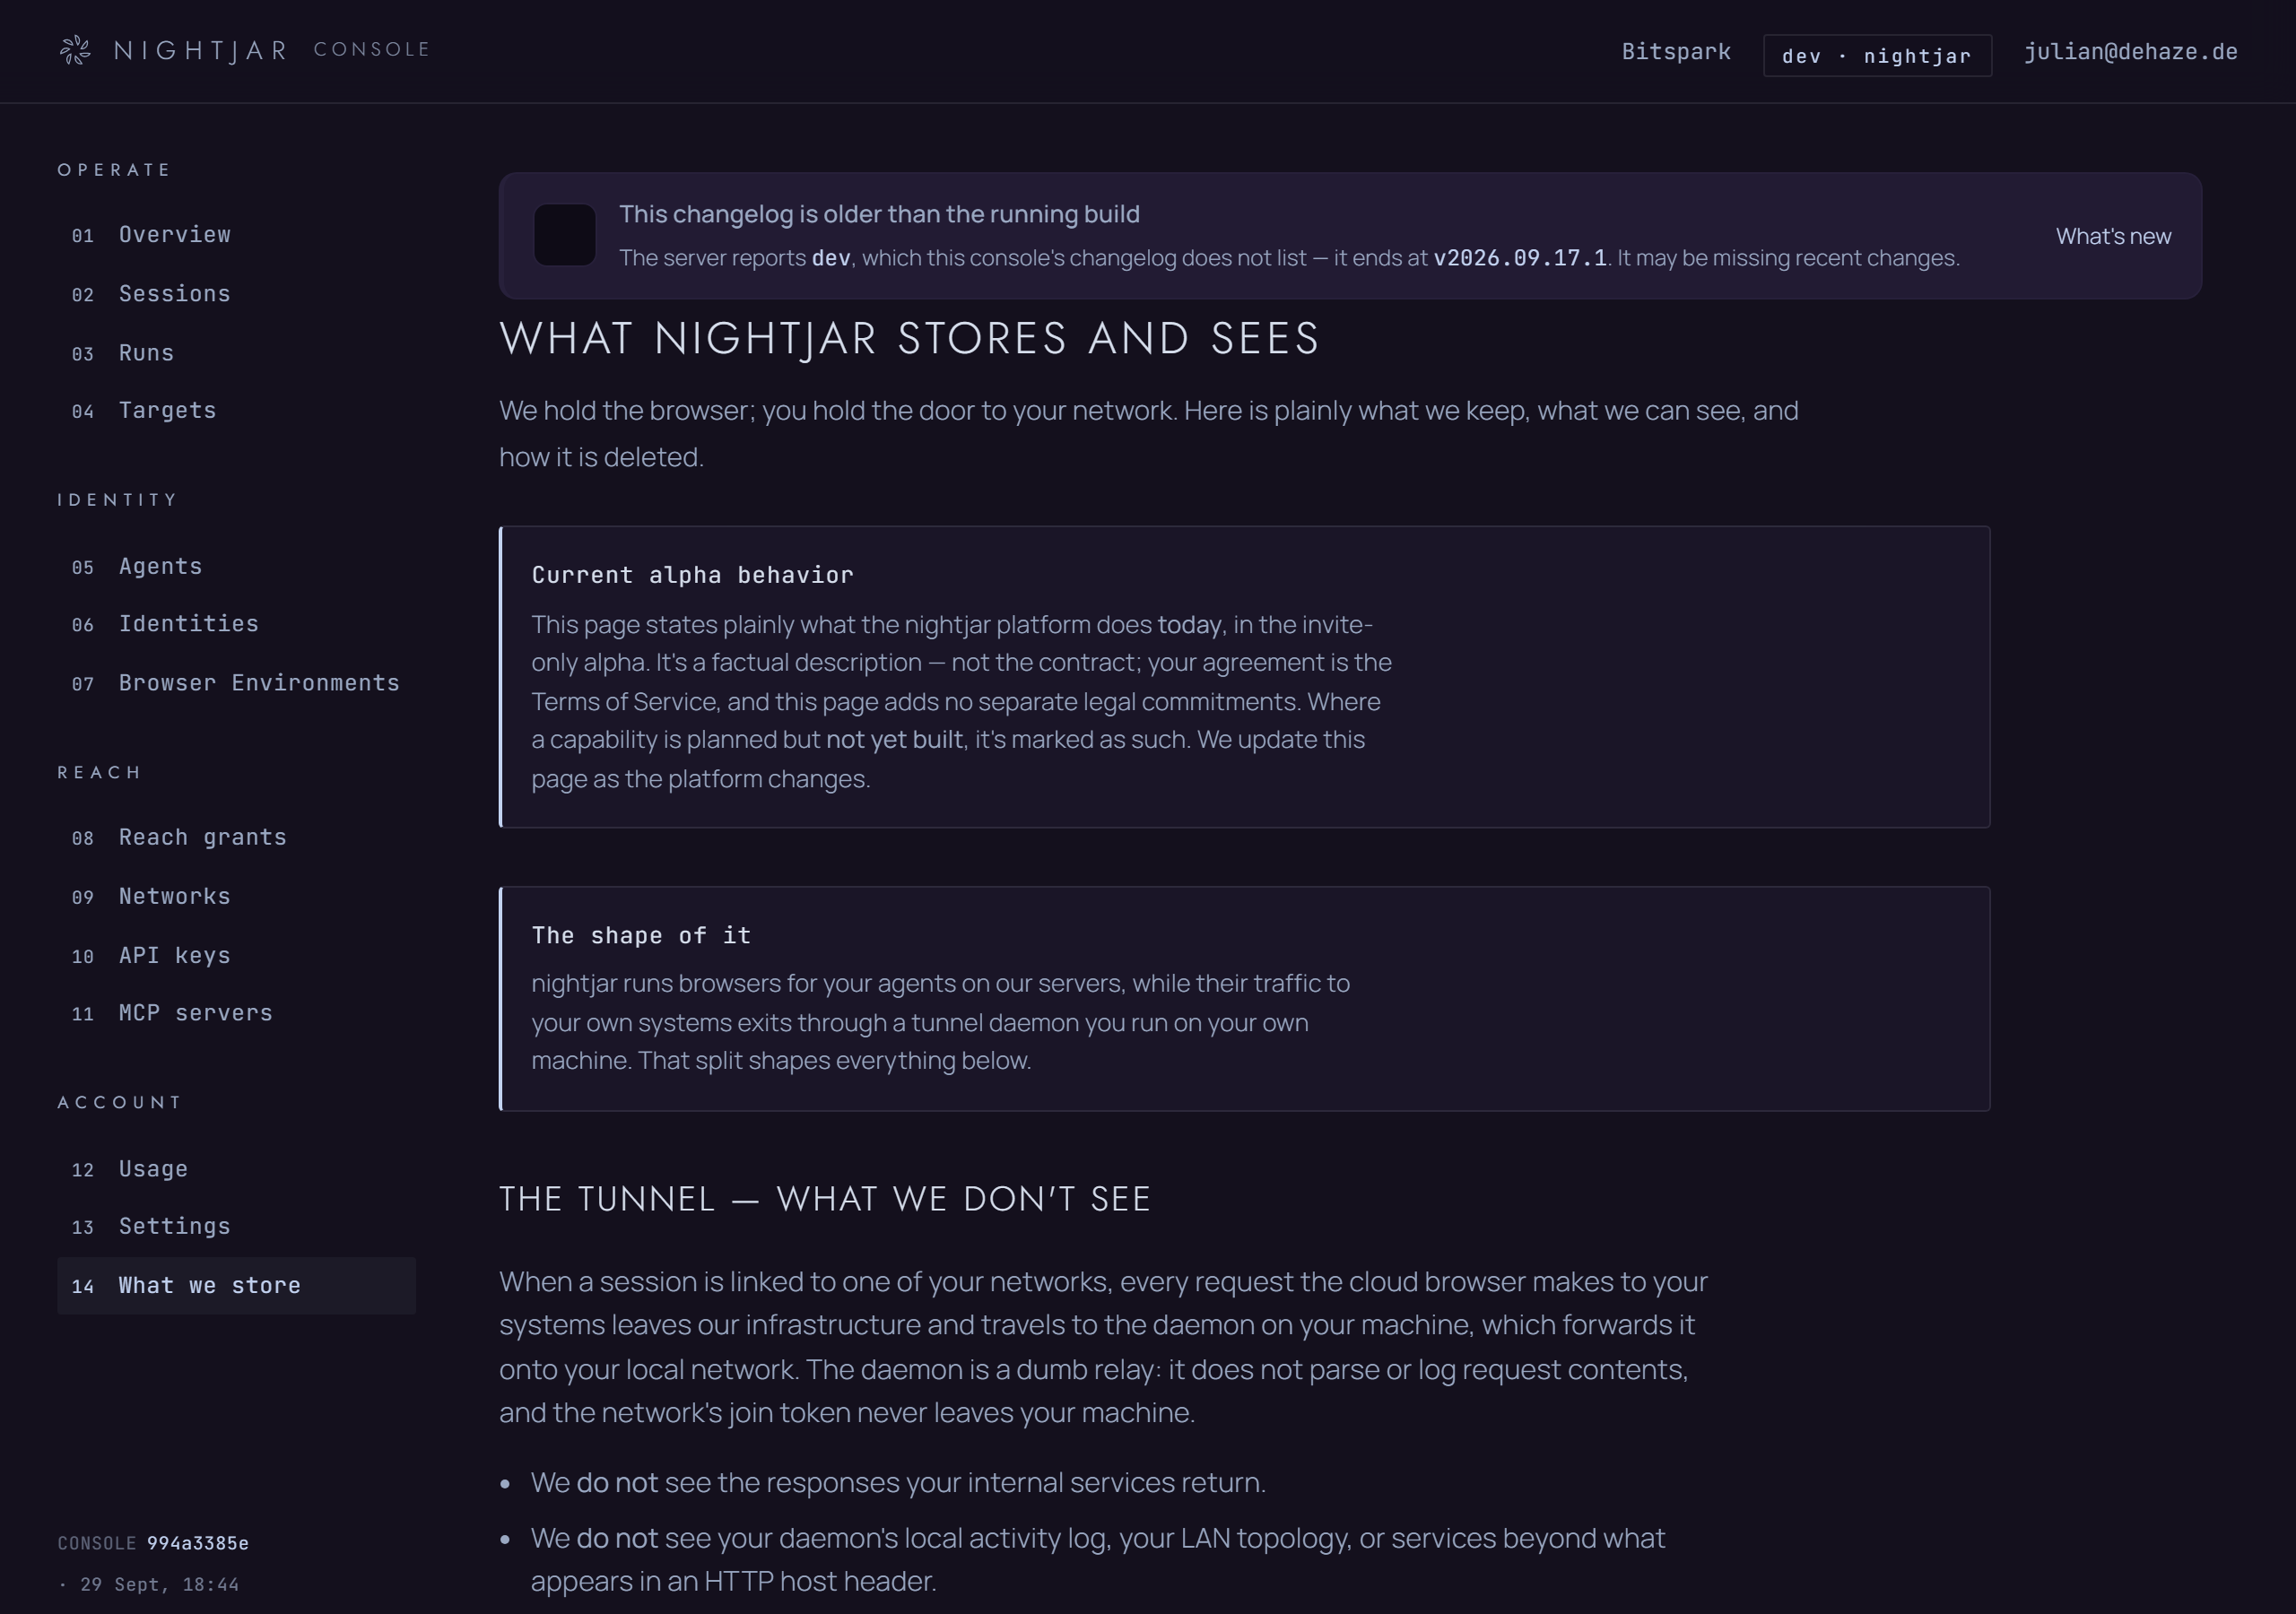Select Targets in the sidebar
This screenshot has width=2296, height=1614.
[x=236, y=411]
